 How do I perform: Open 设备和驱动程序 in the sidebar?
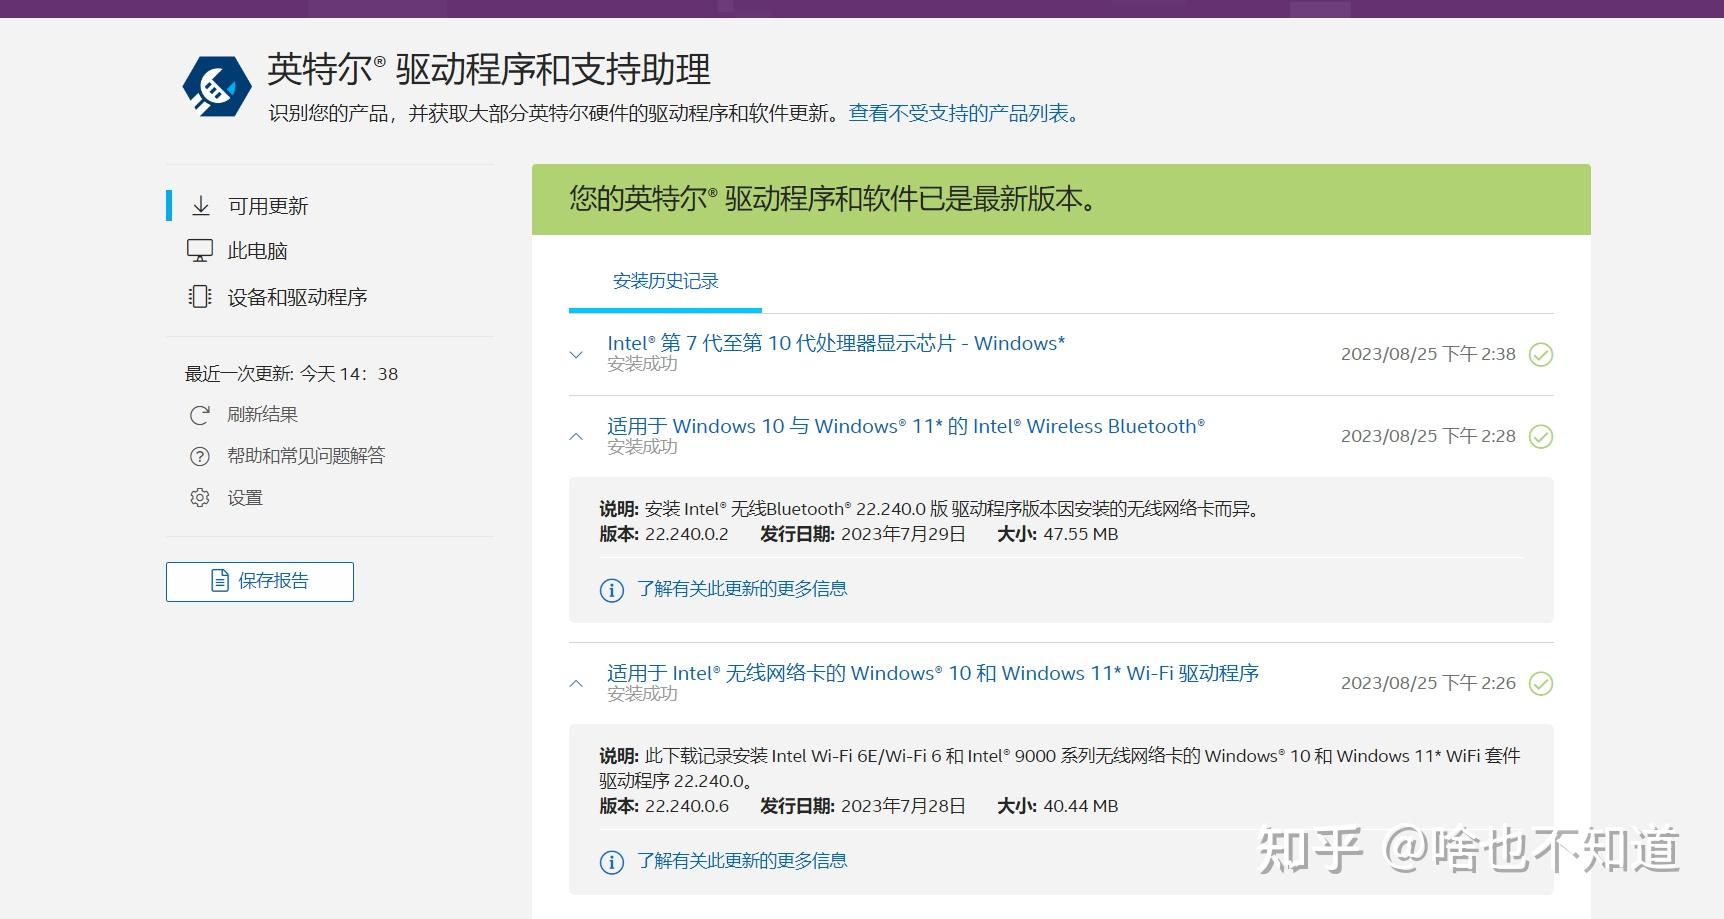297,297
